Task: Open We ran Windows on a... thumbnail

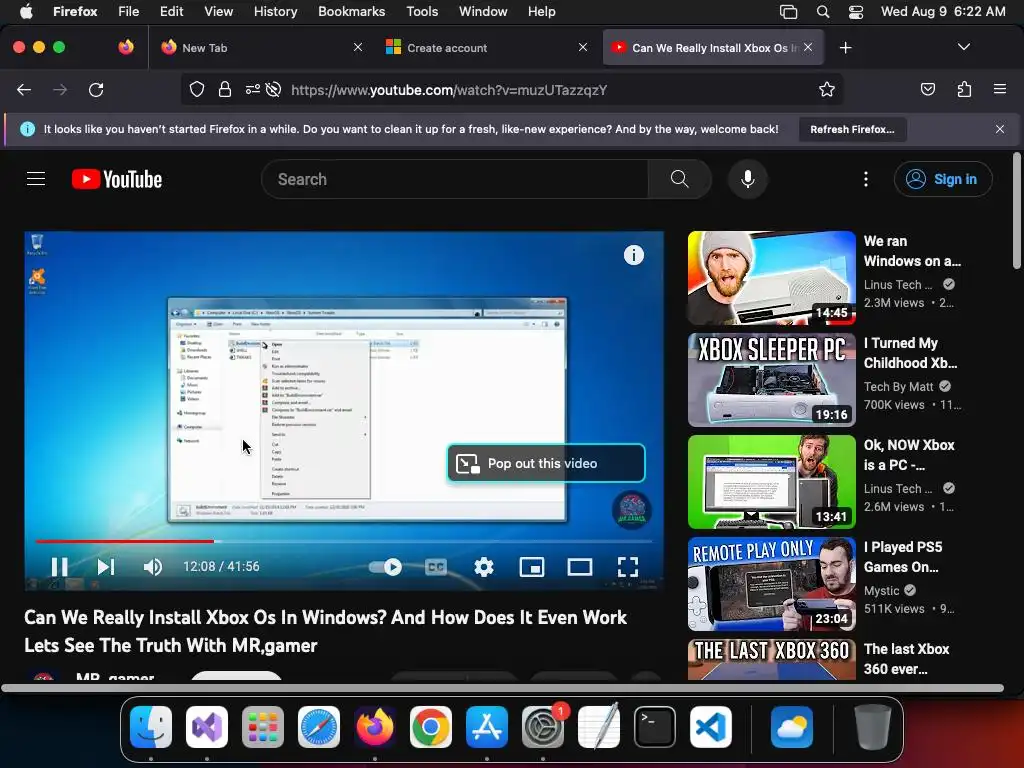Action: [x=771, y=278]
